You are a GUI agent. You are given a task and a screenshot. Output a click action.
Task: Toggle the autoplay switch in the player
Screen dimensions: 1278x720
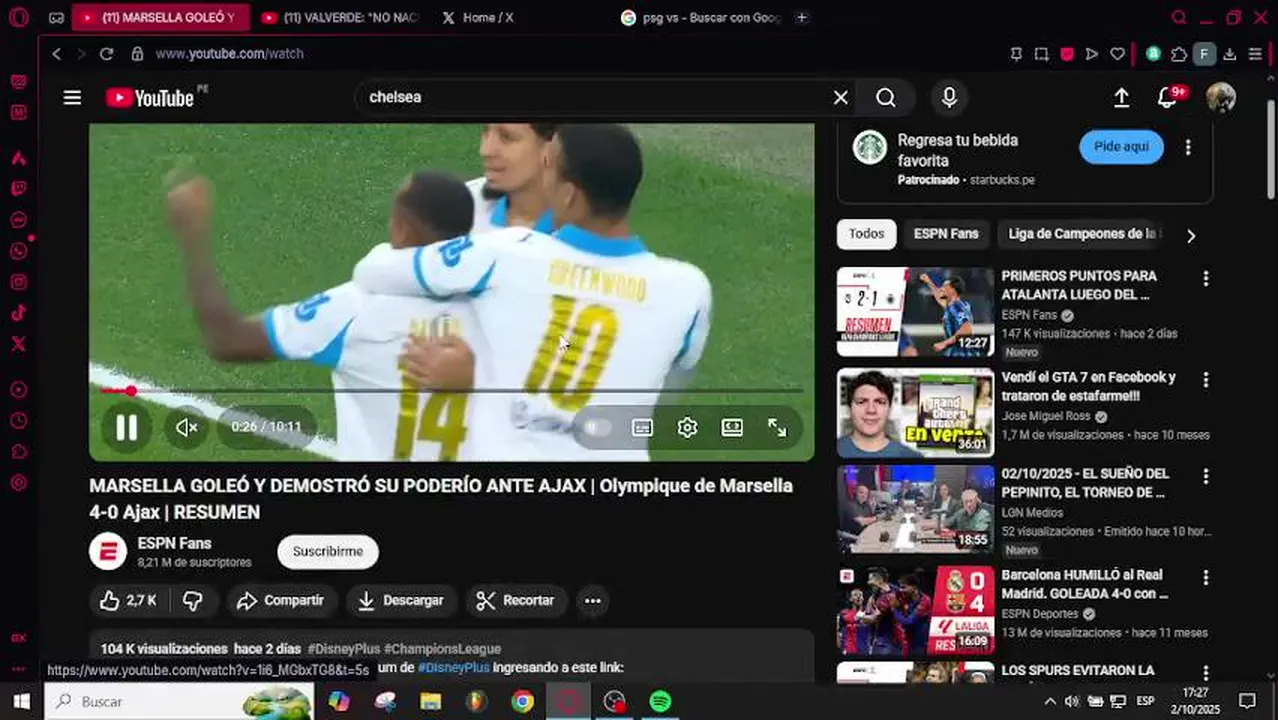click(598, 427)
